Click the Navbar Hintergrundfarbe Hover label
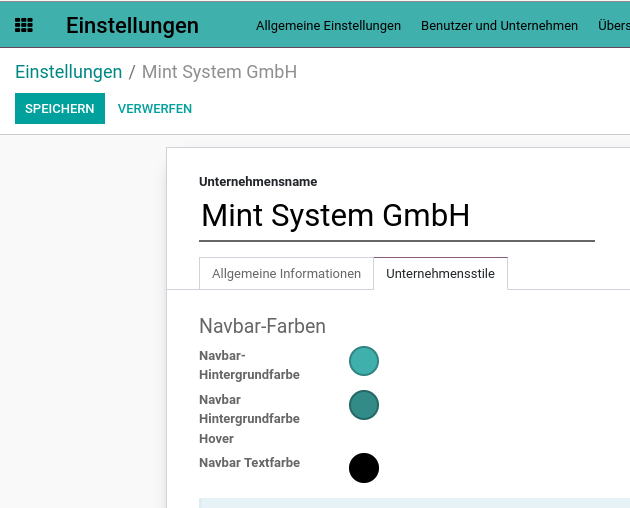The image size is (630, 508). (x=249, y=419)
